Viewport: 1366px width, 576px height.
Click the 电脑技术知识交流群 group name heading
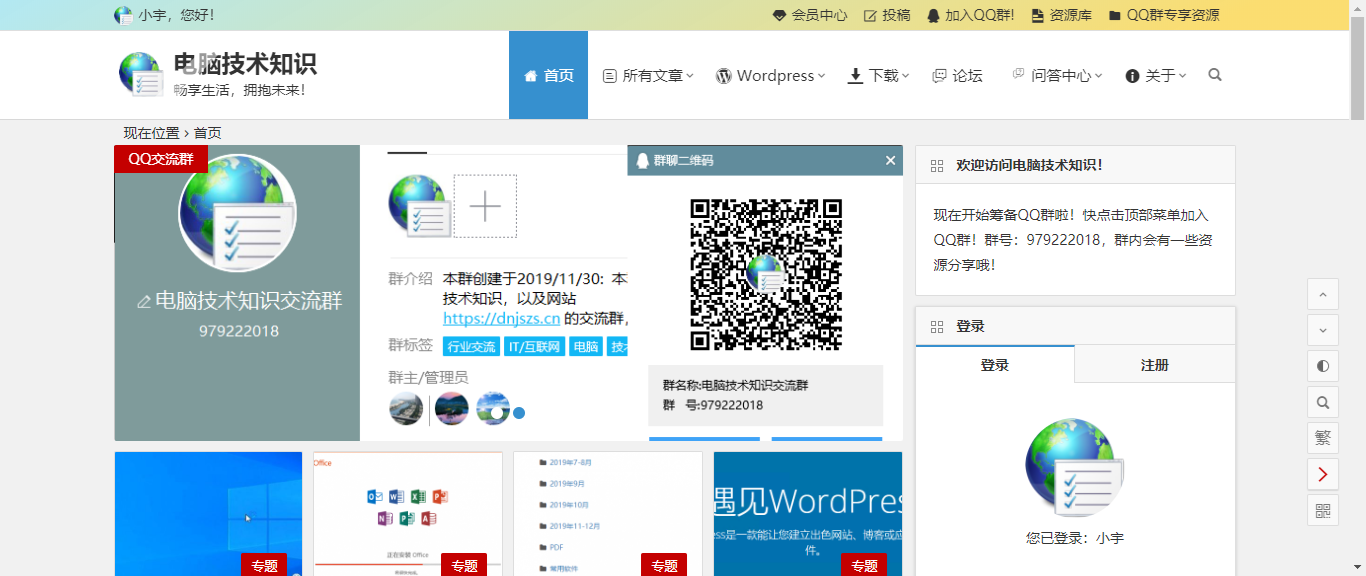[x=249, y=301]
